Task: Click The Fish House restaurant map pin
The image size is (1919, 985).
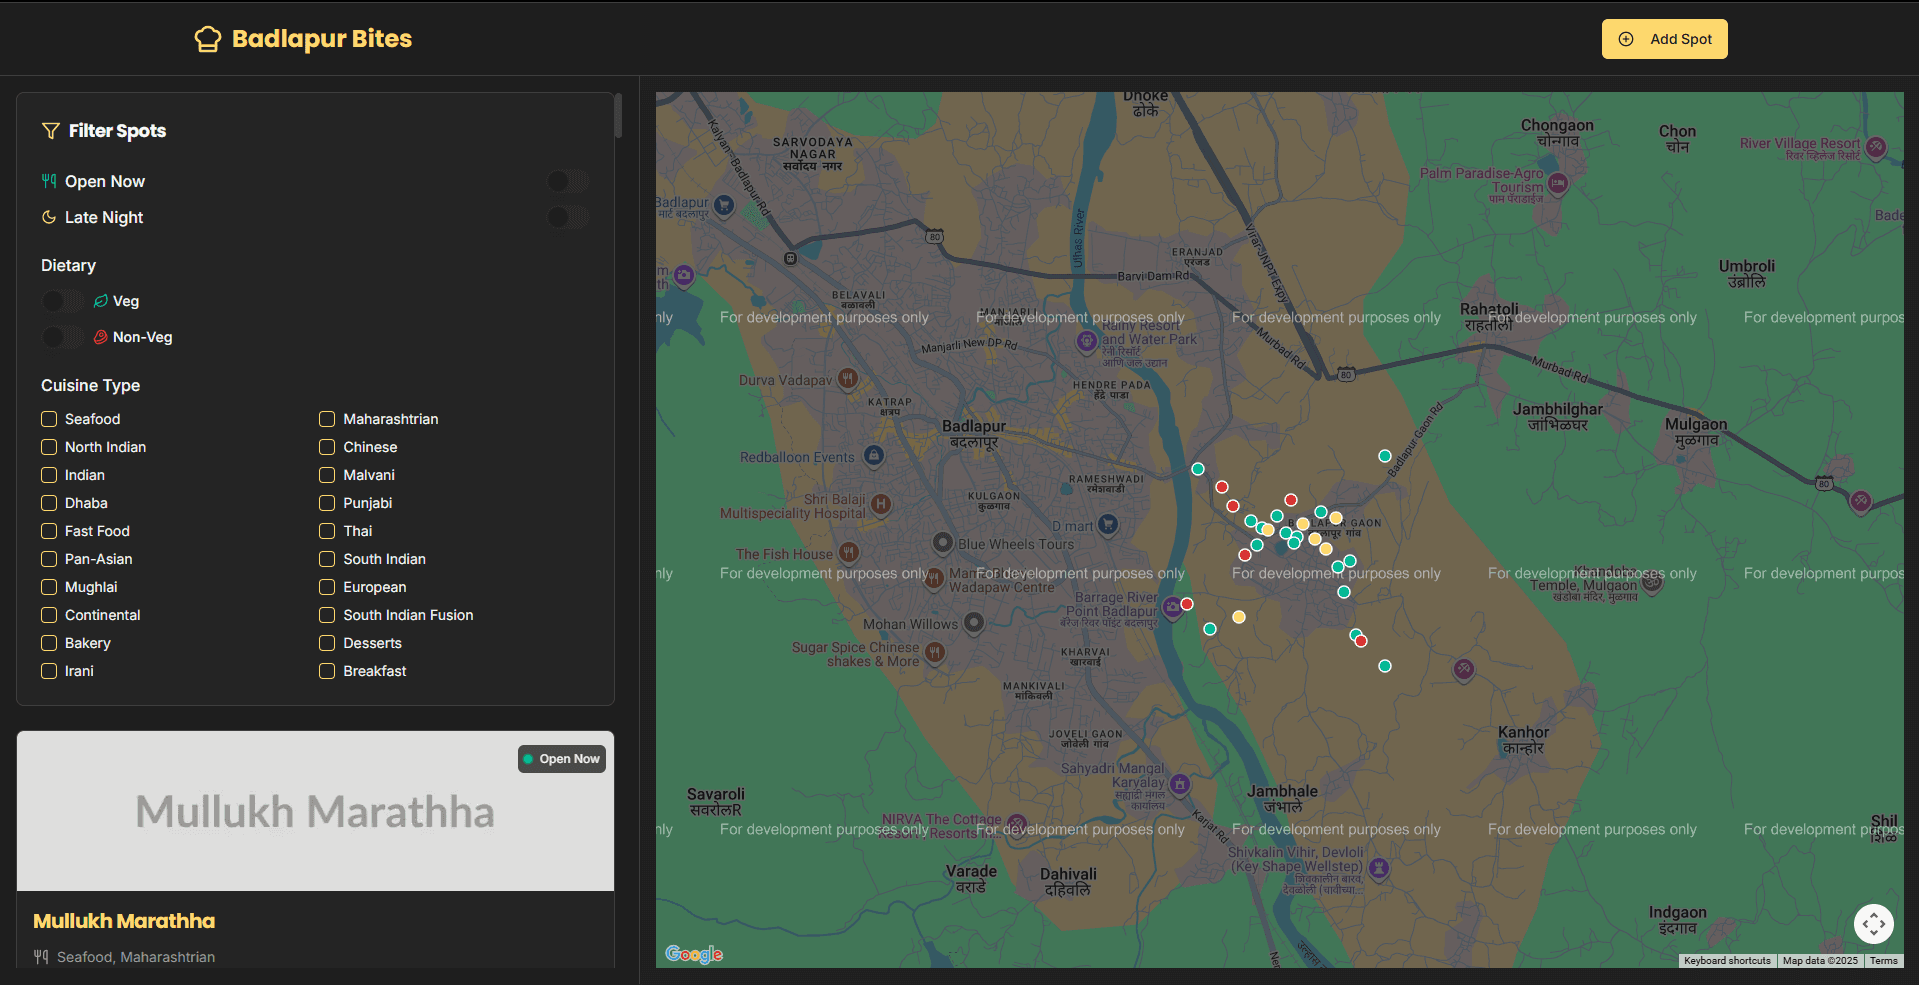Action: (849, 552)
